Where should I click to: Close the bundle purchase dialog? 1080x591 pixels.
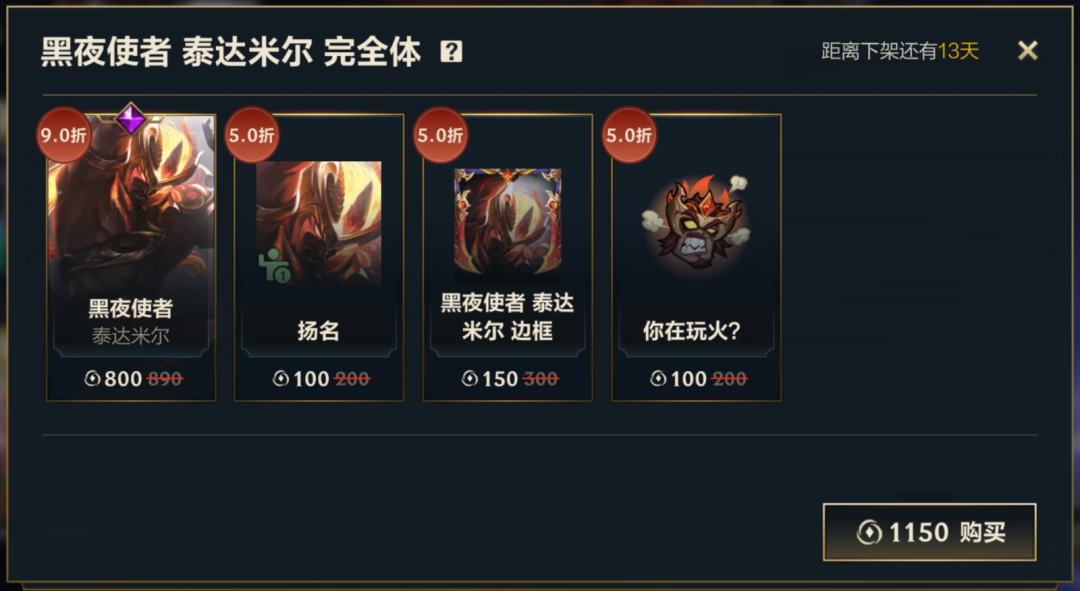click(1028, 50)
